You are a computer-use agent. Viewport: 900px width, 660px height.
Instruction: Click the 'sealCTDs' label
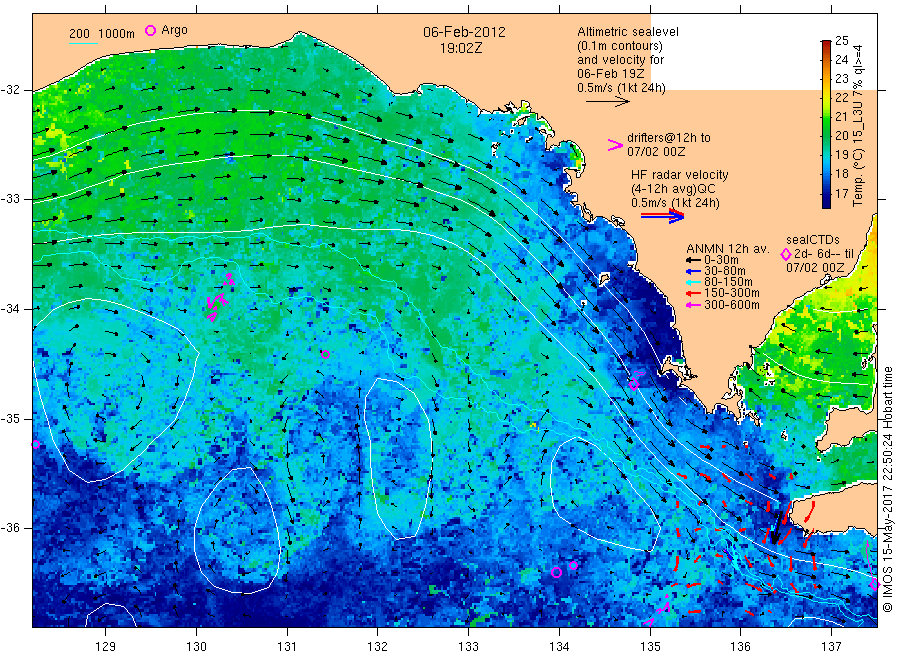813,240
